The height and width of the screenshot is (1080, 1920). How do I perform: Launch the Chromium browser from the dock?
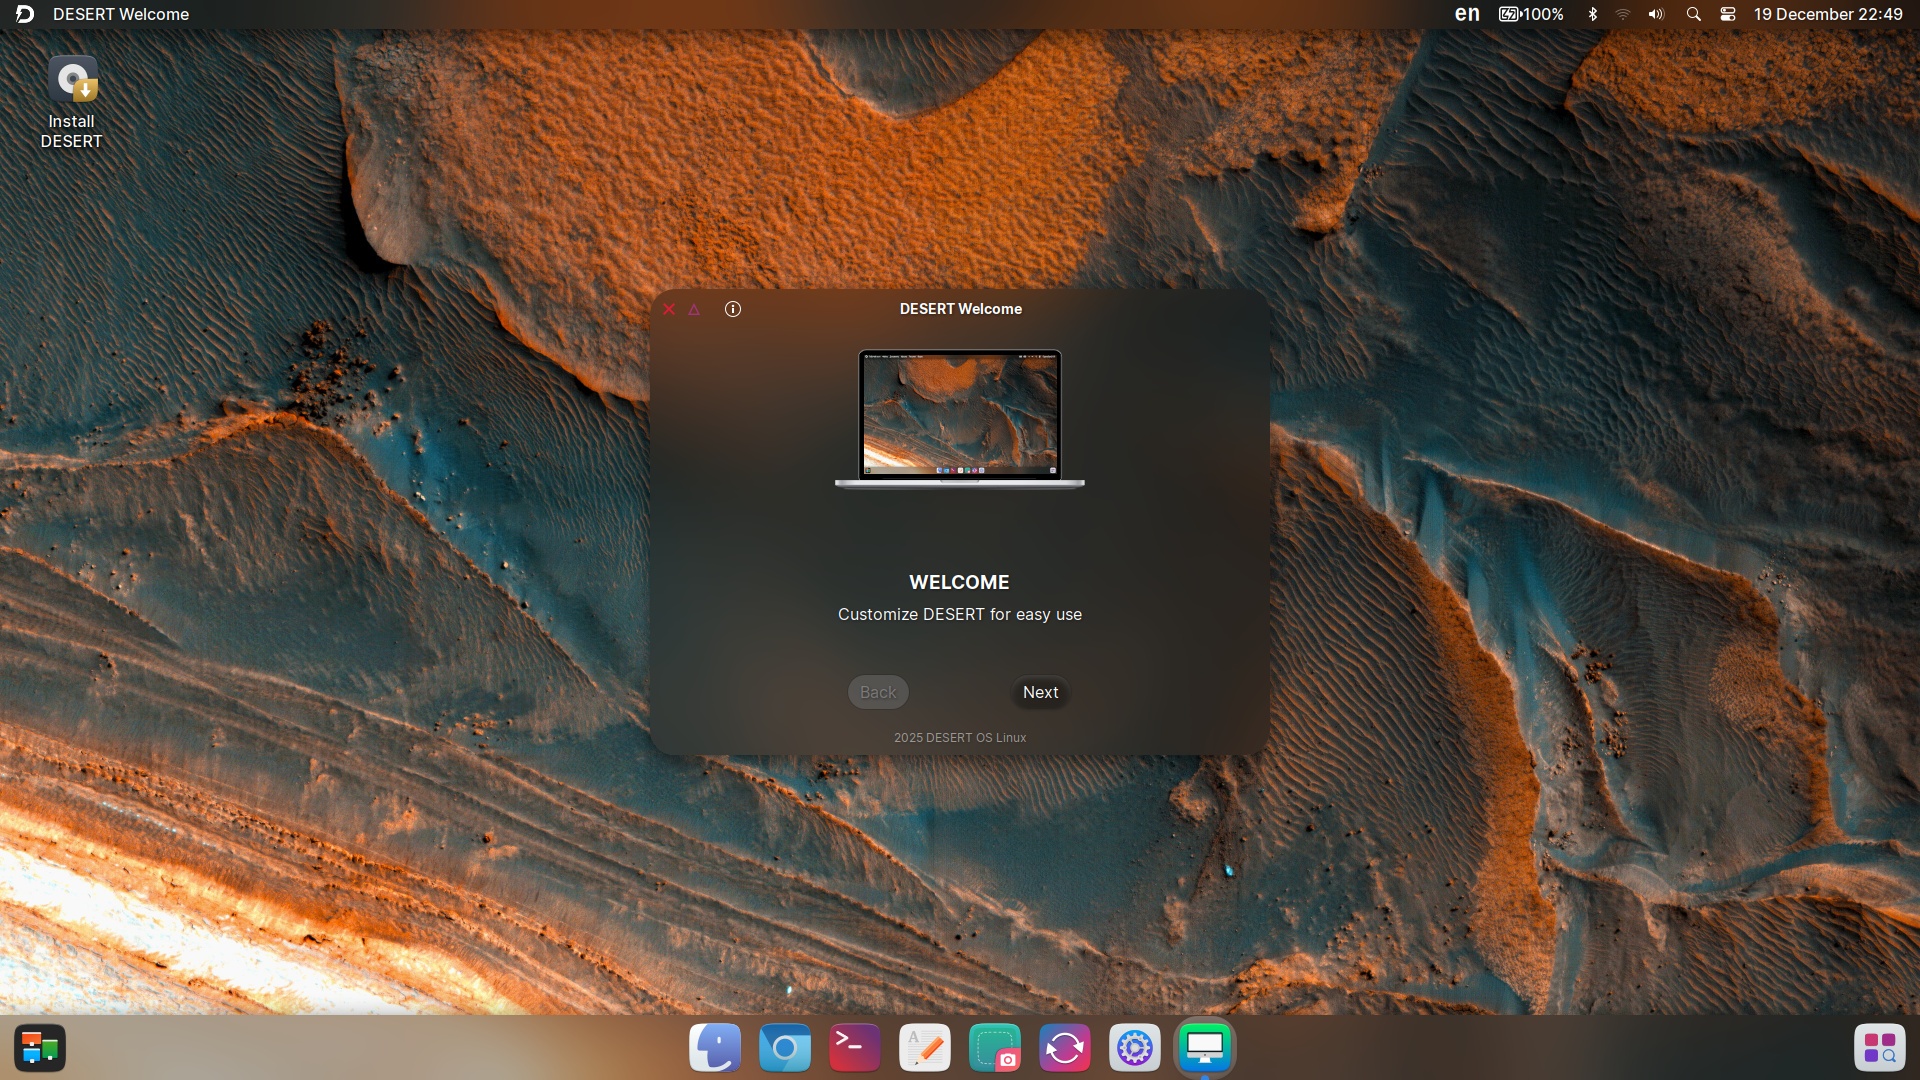click(785, 1048)
